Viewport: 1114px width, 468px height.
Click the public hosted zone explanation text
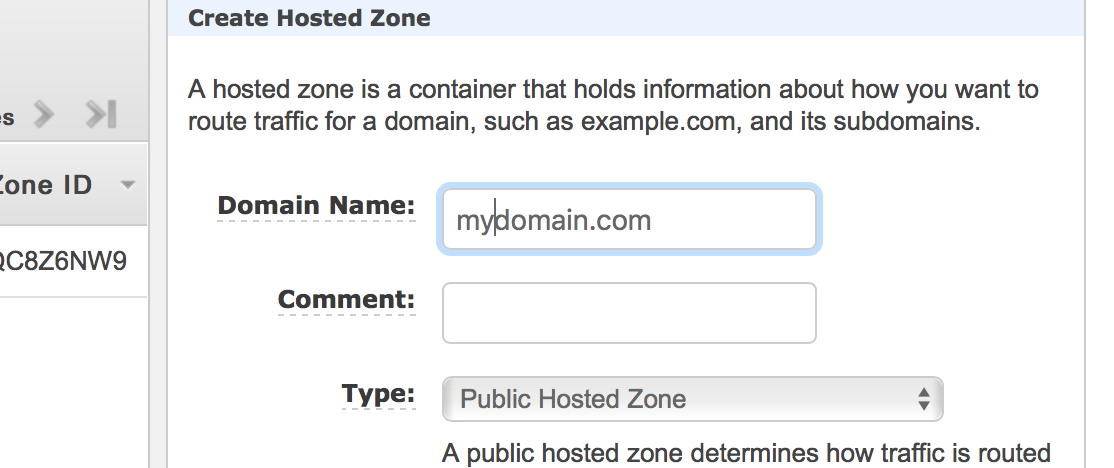pos(746,454)
